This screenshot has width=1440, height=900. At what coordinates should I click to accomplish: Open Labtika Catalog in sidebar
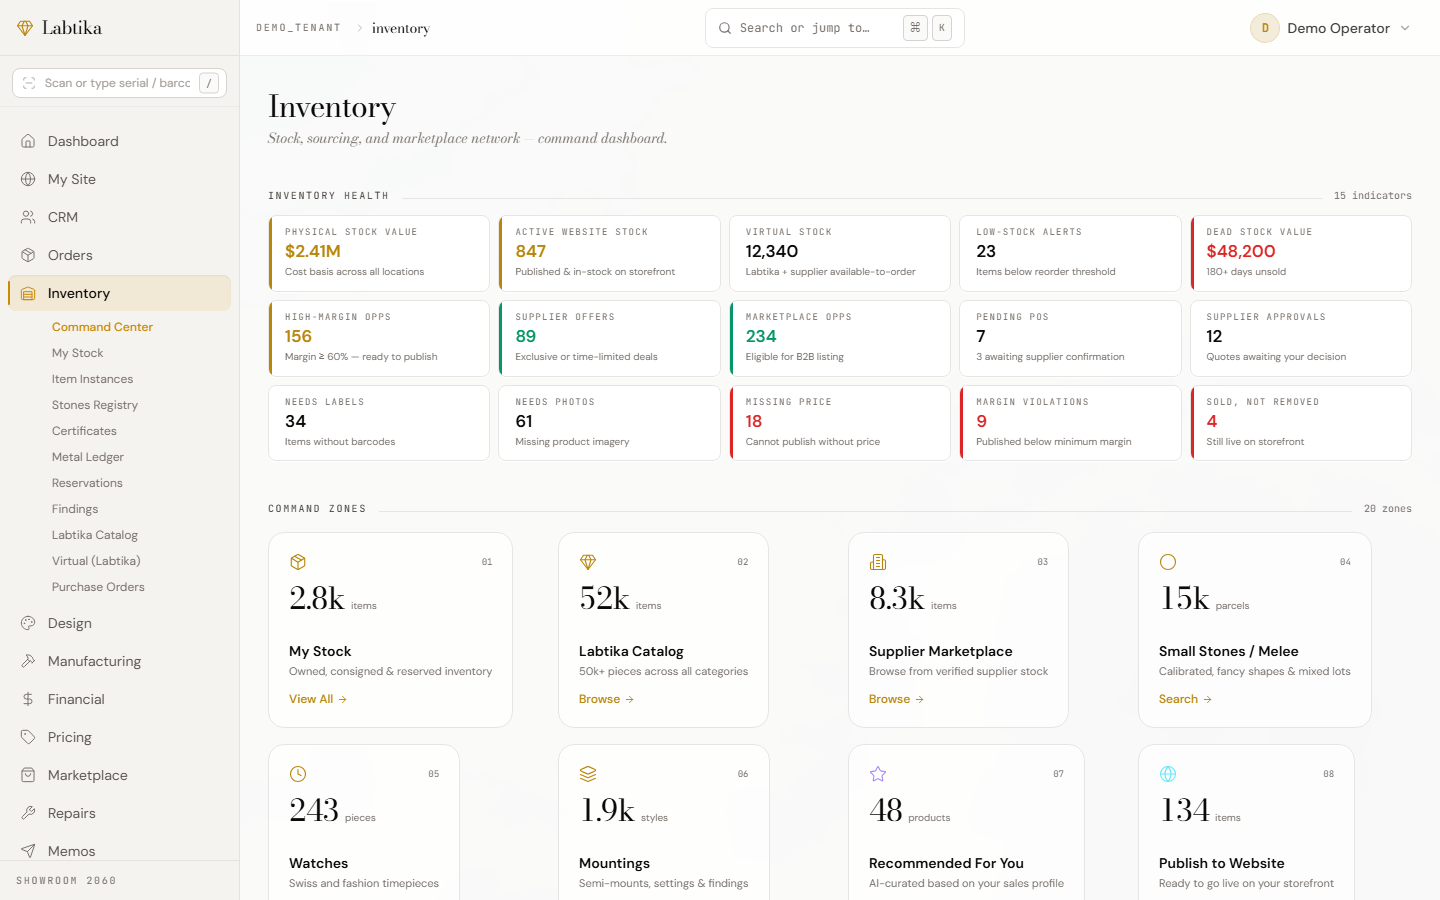point(95,535)
